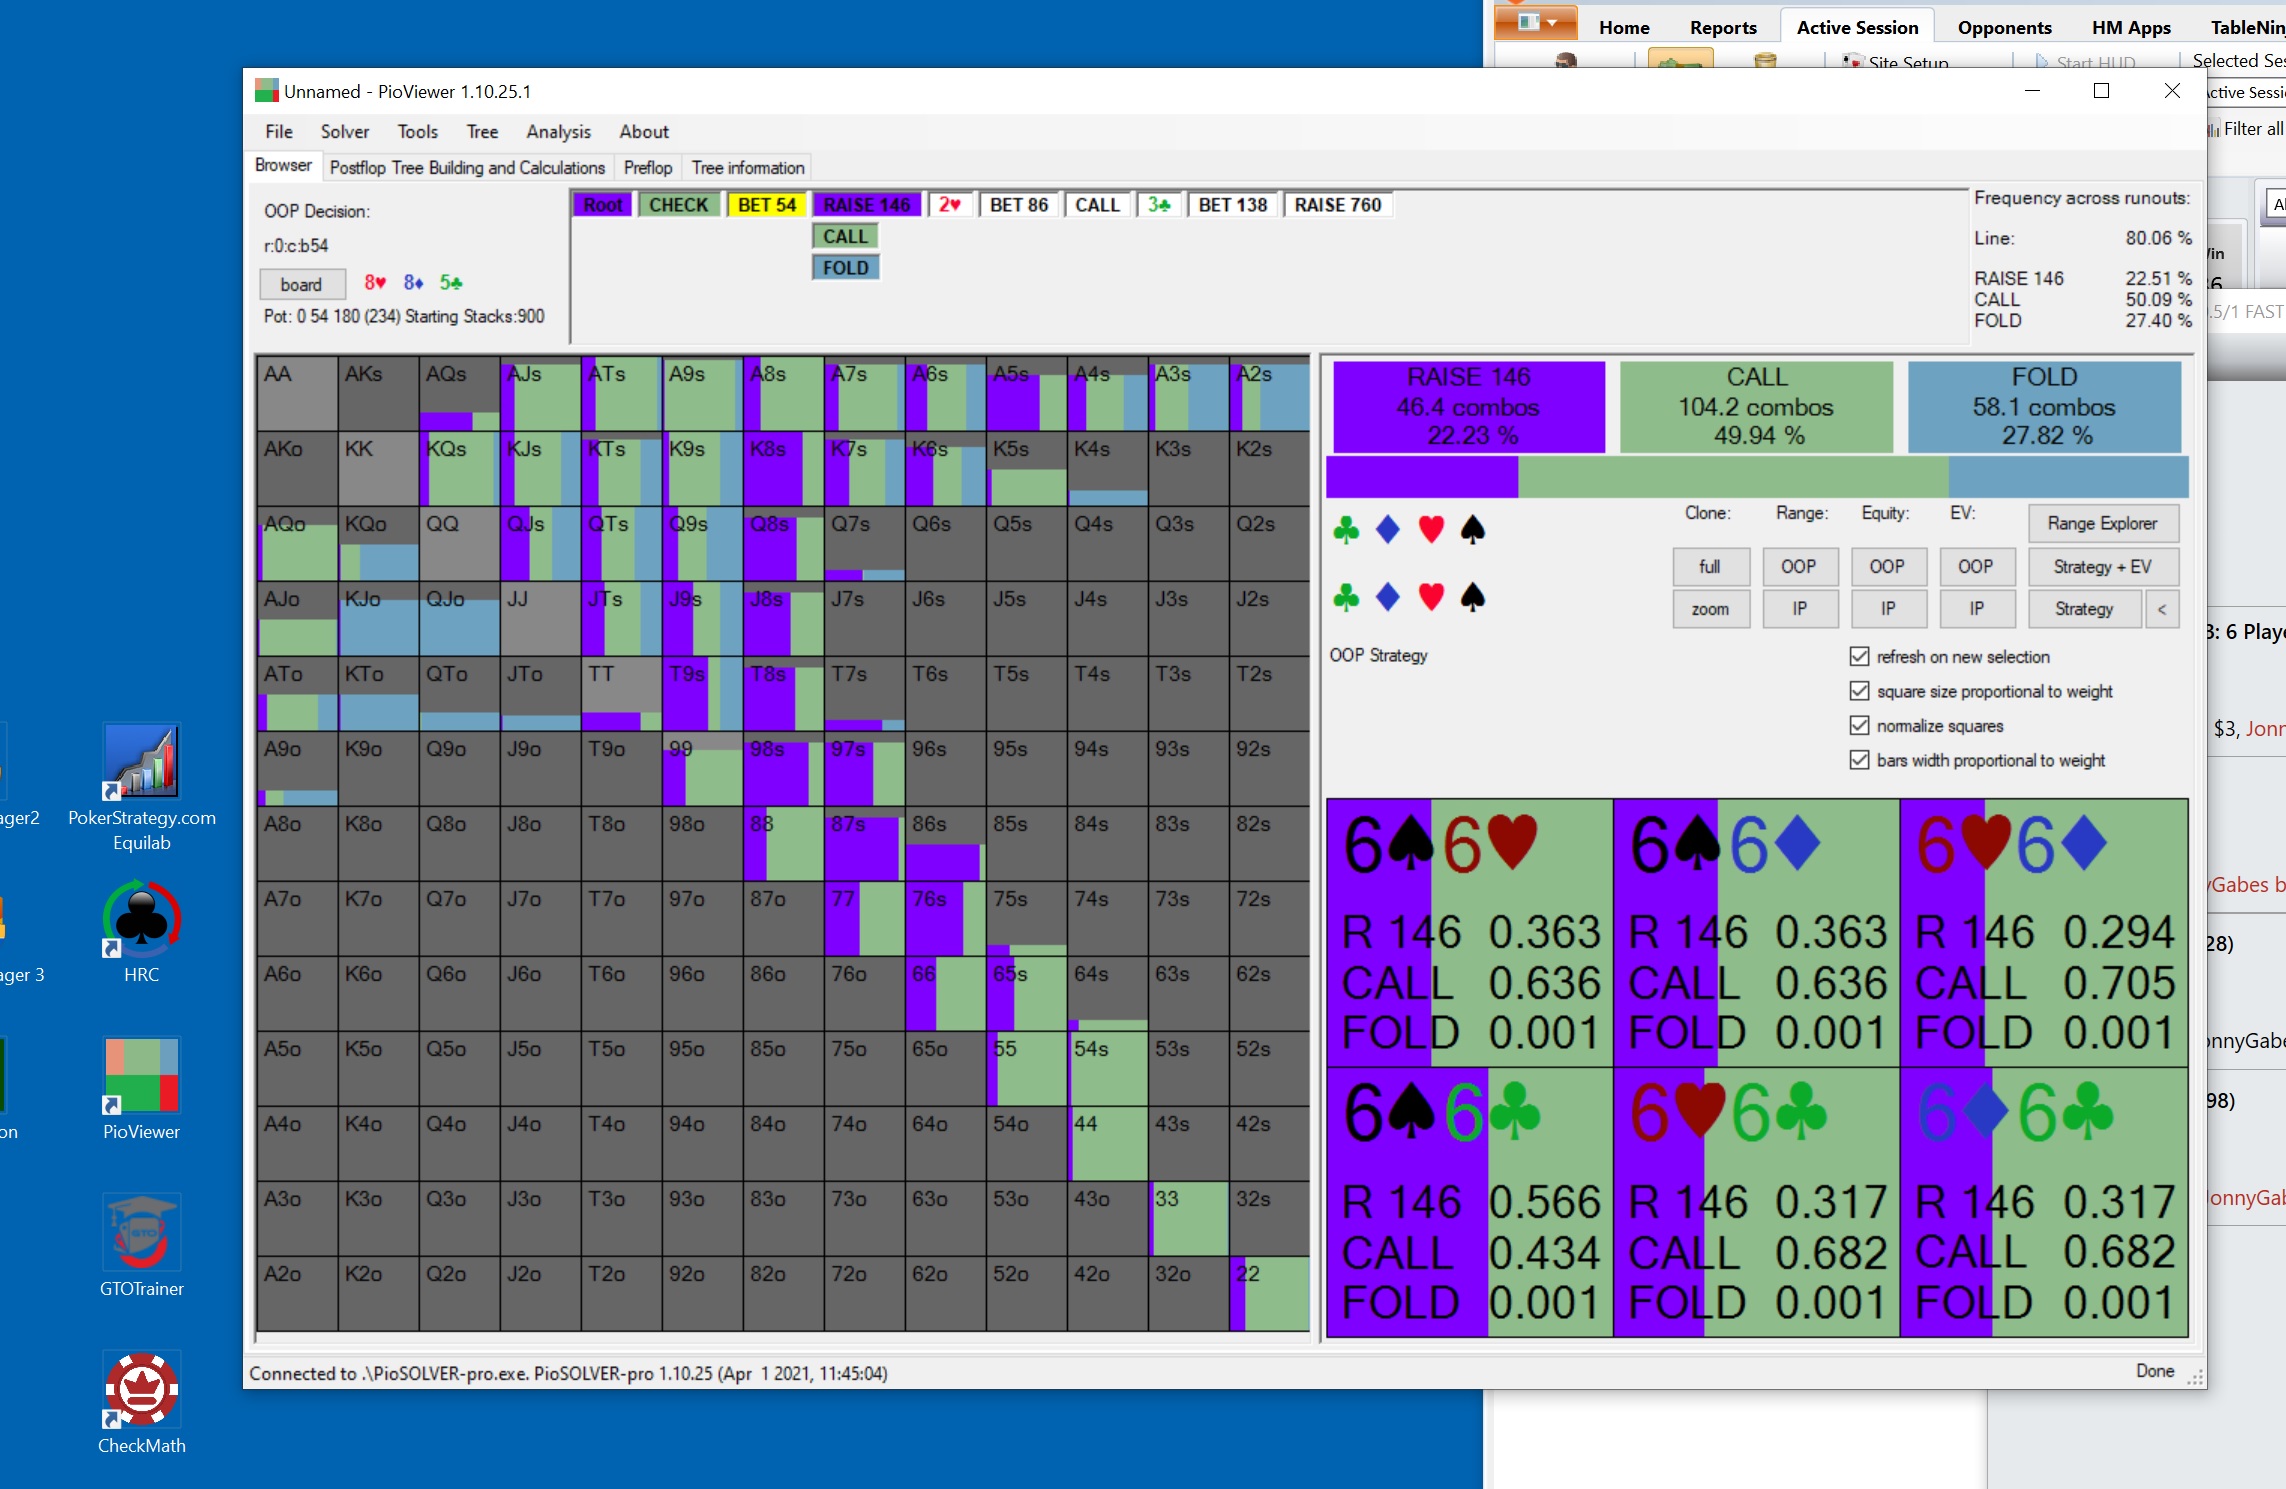Click the blue FOLD 58.1 combos summary box
The image size is (2286, 1489).
[2045, 406]
